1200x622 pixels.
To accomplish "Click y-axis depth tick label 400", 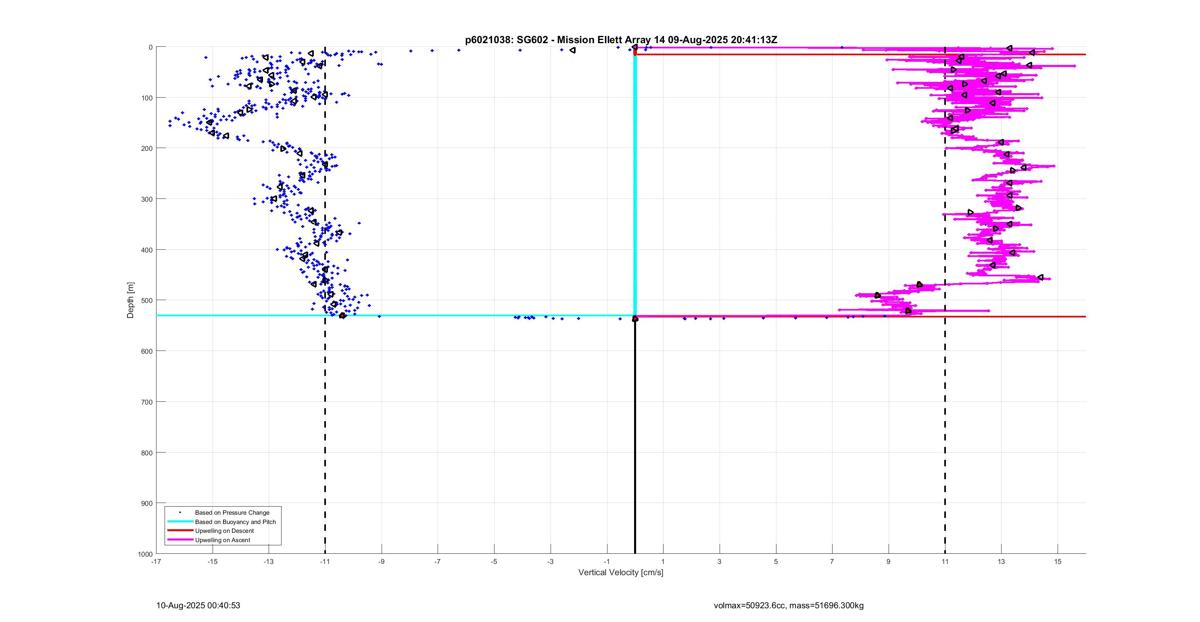I will (146, 250).
